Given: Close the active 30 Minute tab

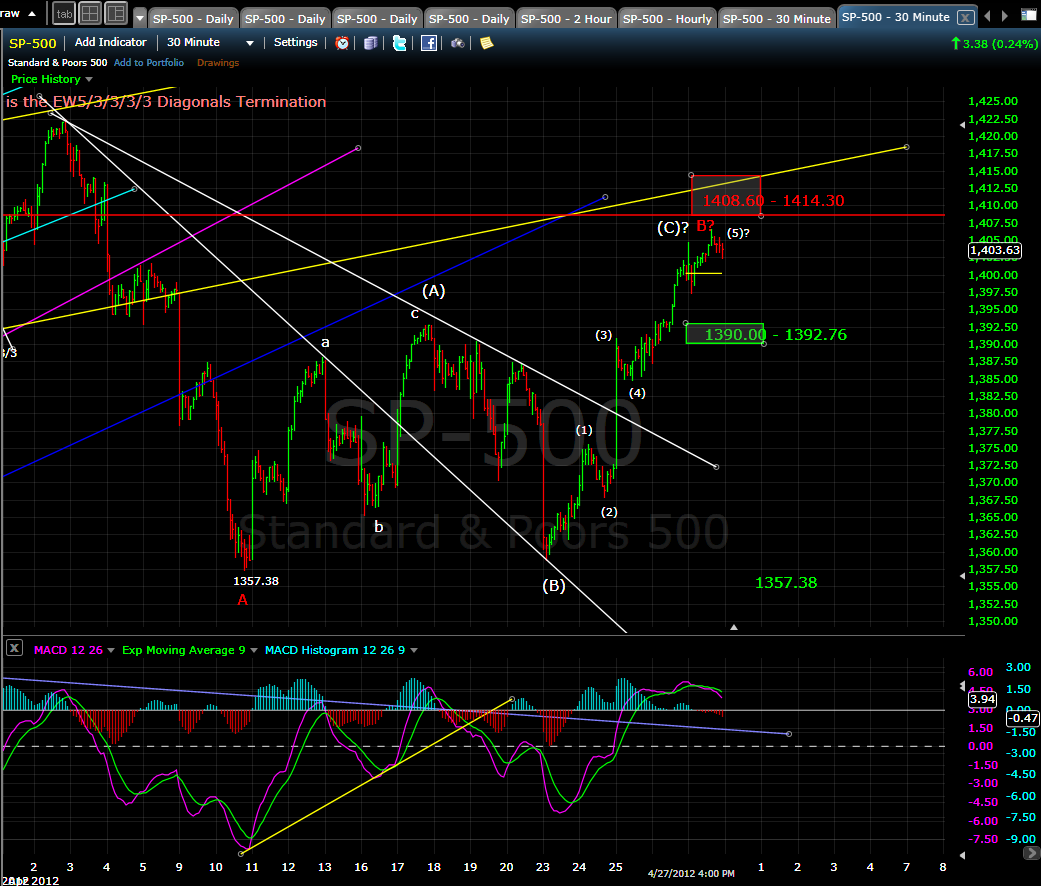Looking at the screenshot, I should pyautogui.click(x=965, y=18).
